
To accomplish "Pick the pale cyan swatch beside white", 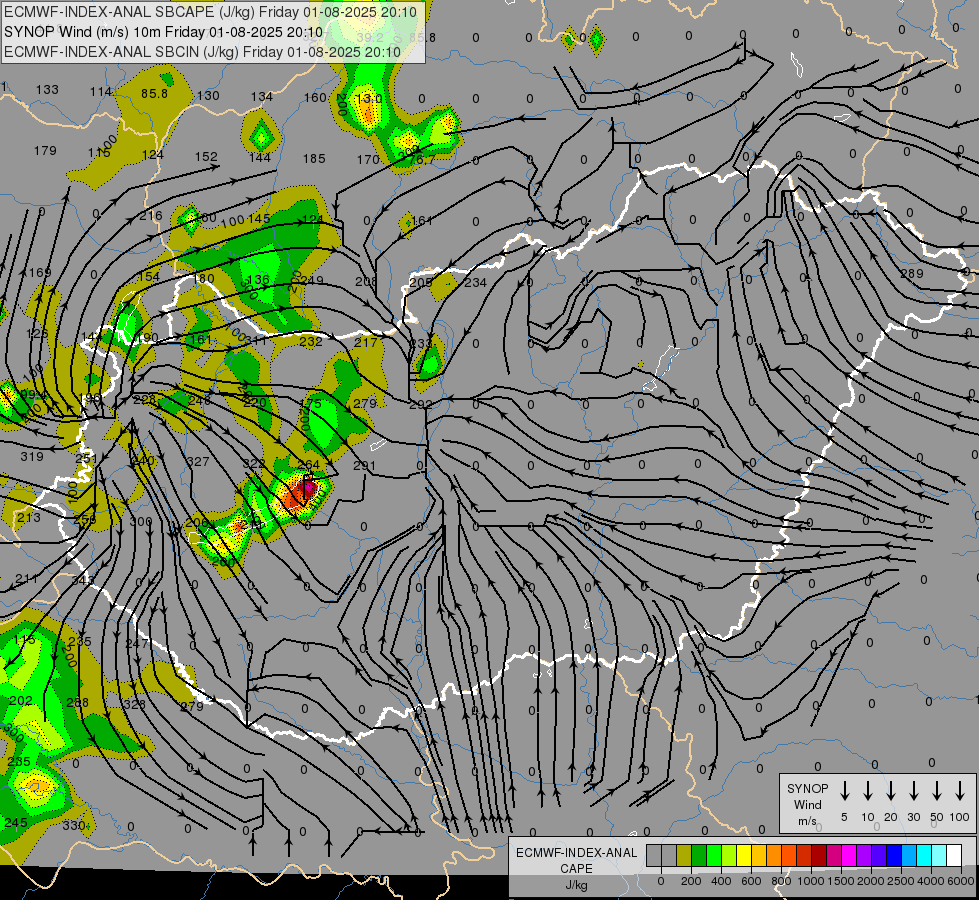I will [x=939, y=856].
